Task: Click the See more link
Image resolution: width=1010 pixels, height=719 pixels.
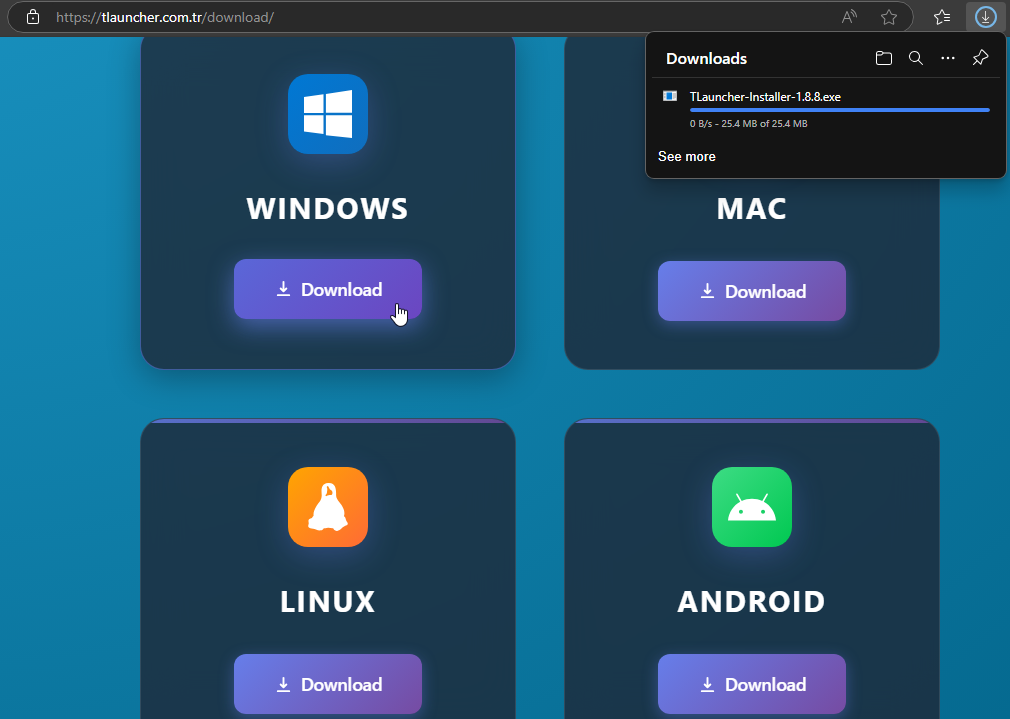Action: tap(686, 157)
